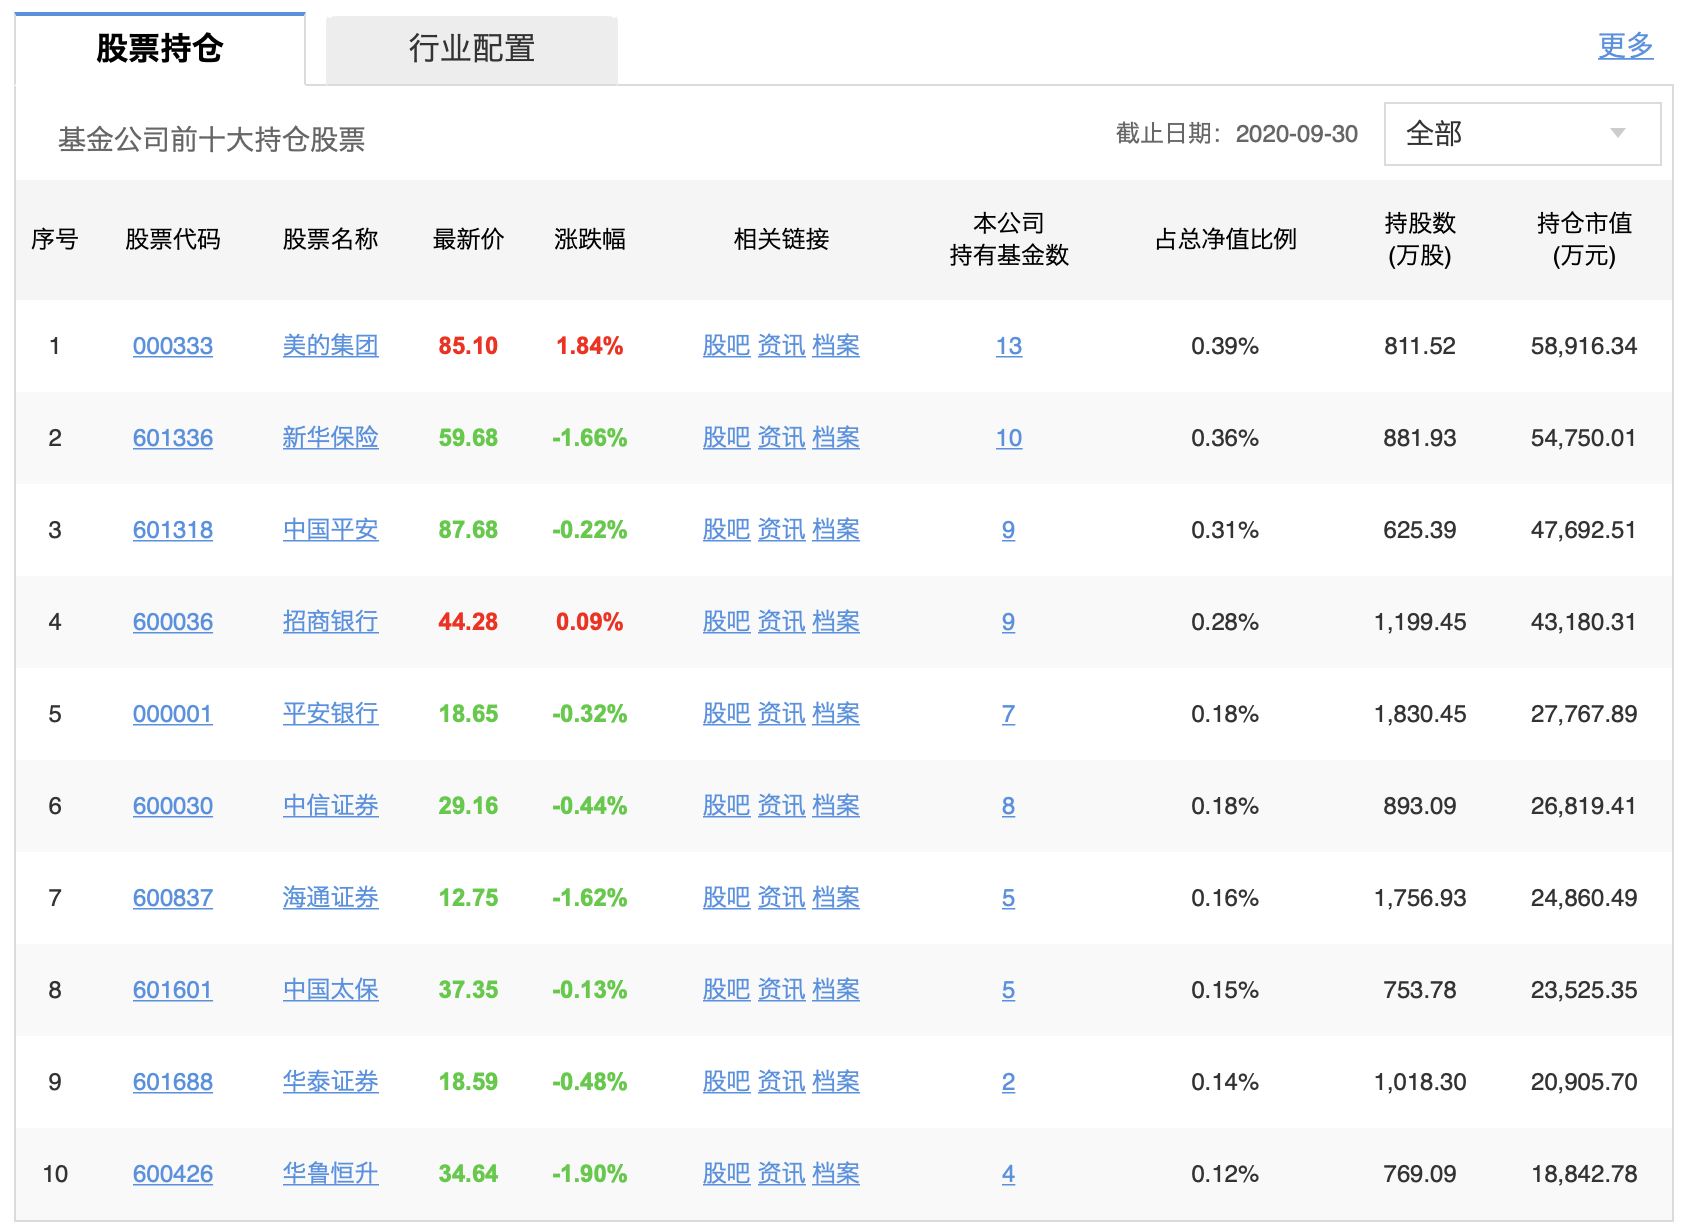The image size is (1688, 1230).
Task: Open 股吧 link for 华鲁恒升
Action: [726, 1174]
